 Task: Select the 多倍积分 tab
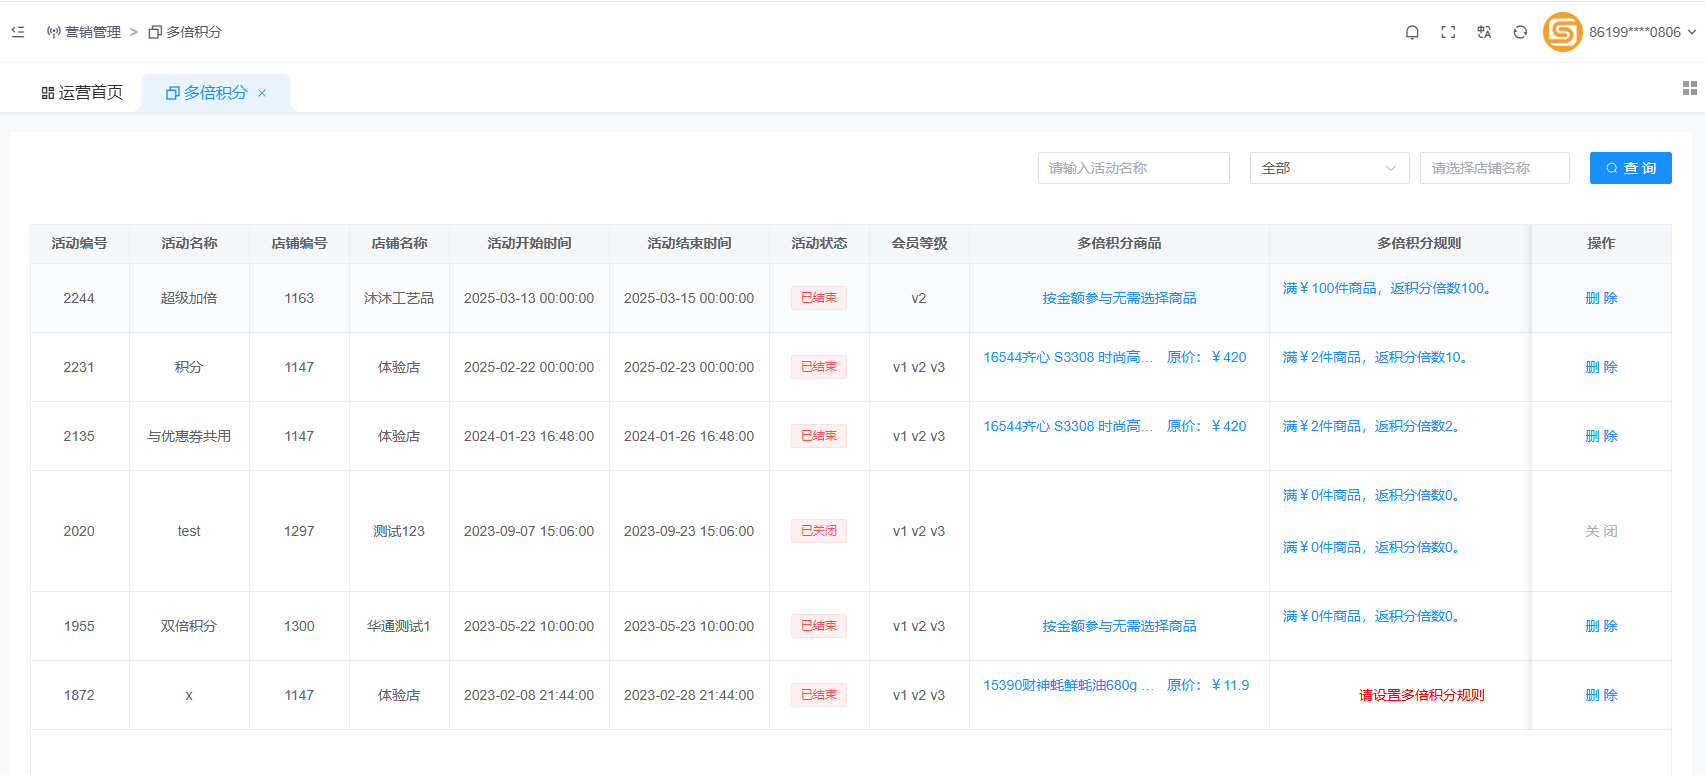pyautogui.click(x=207, y=93)
